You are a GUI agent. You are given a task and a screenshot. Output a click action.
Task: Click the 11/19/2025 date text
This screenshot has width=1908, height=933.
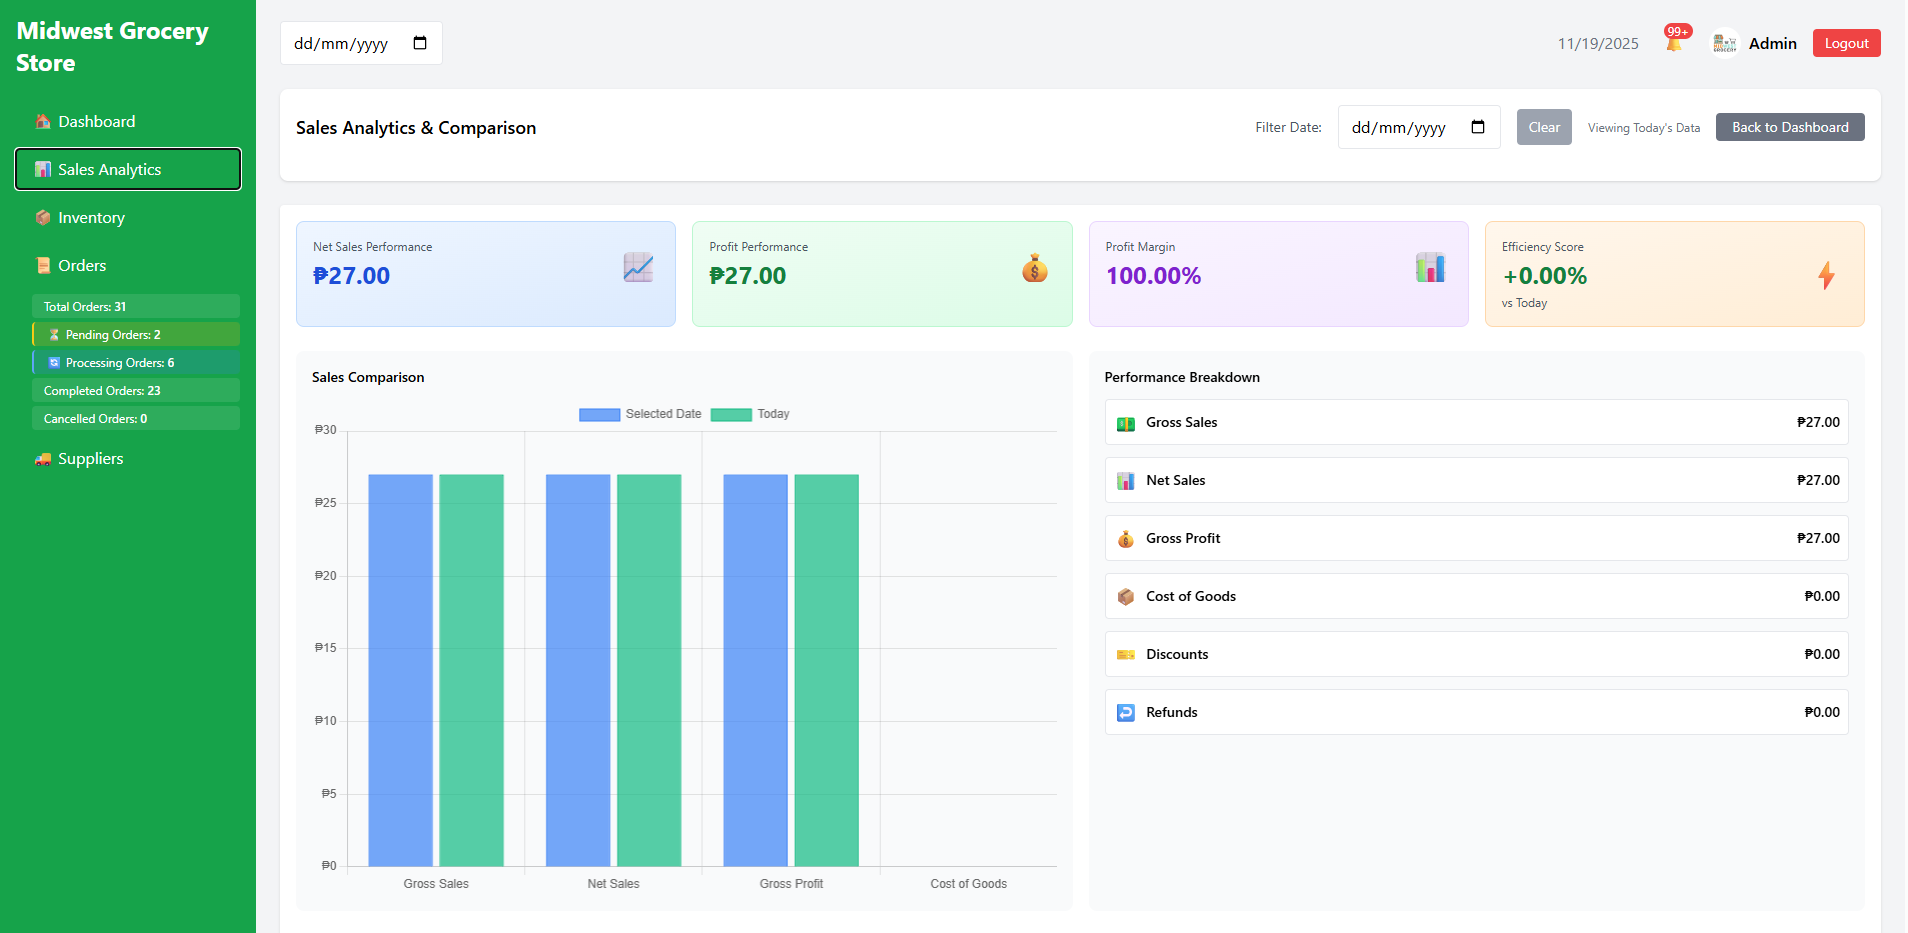tap(1598, 43)
